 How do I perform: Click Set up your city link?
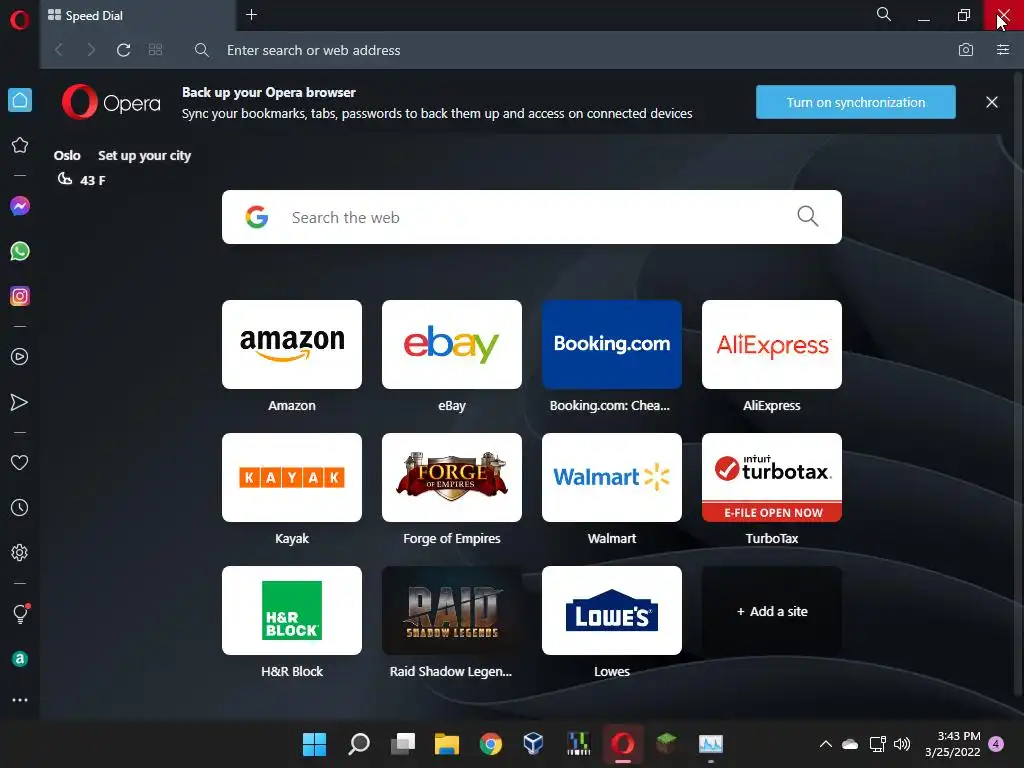click(x=144, y=155)
